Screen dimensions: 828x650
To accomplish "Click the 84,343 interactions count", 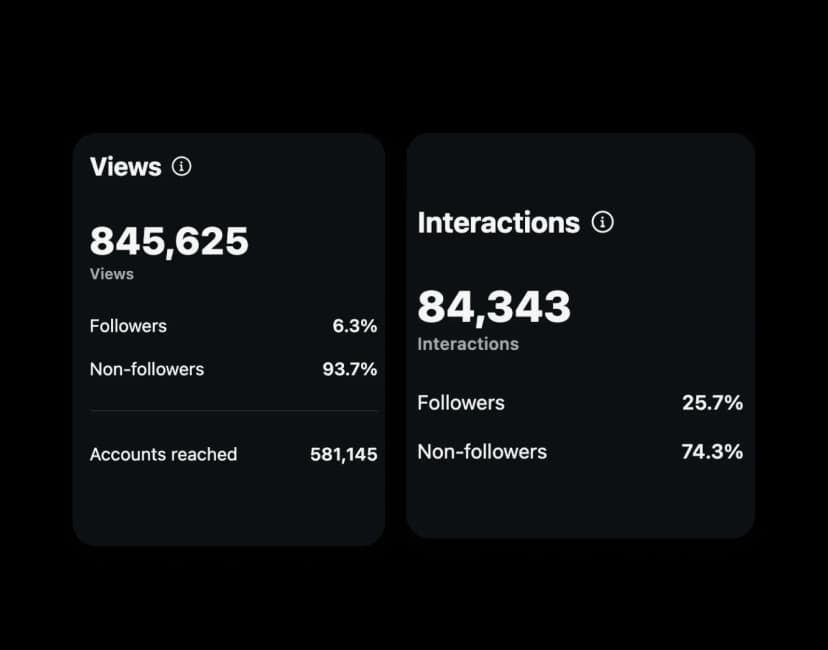I will click(494, 306).
